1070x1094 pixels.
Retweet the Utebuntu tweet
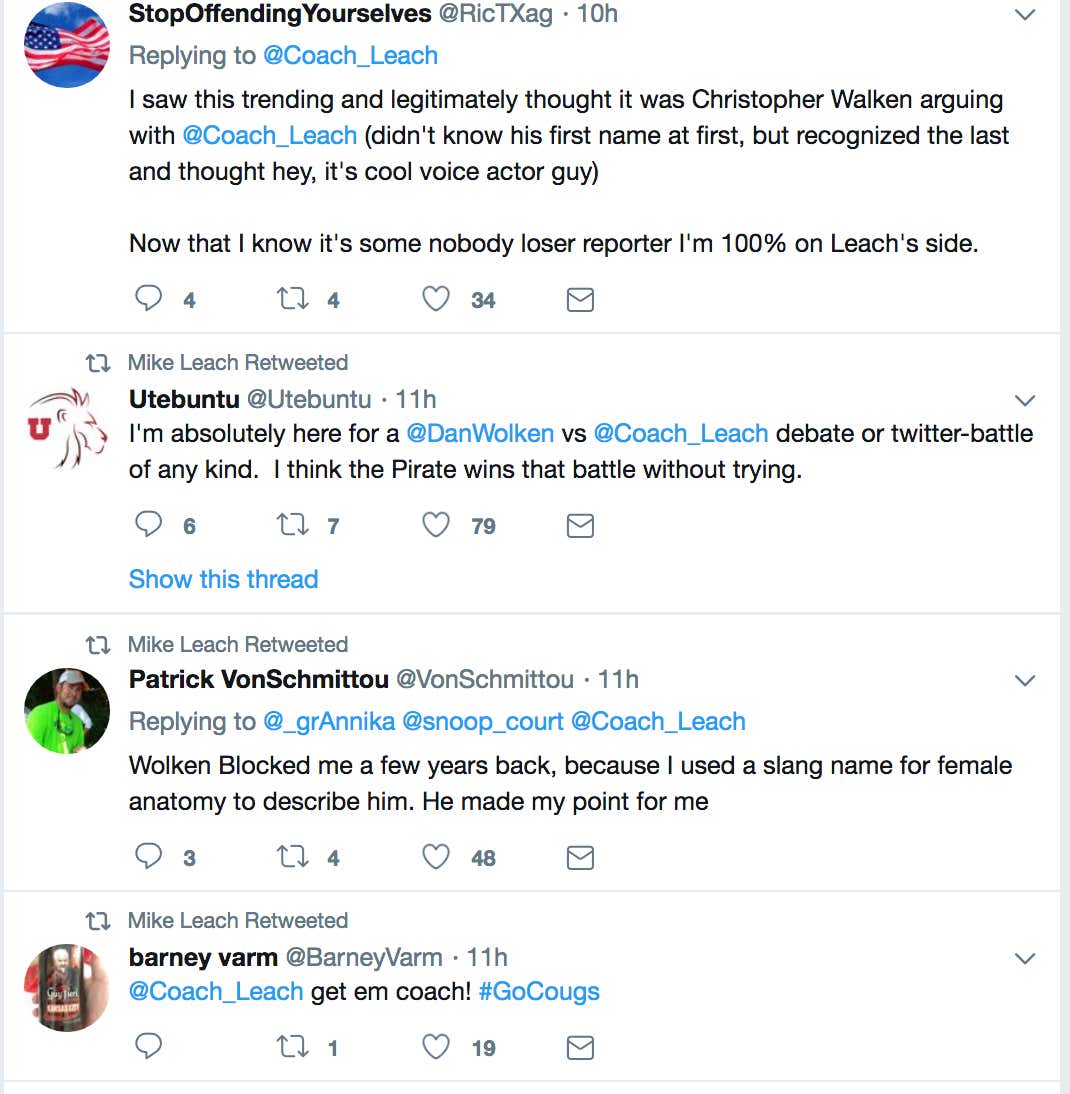point(293,525)
